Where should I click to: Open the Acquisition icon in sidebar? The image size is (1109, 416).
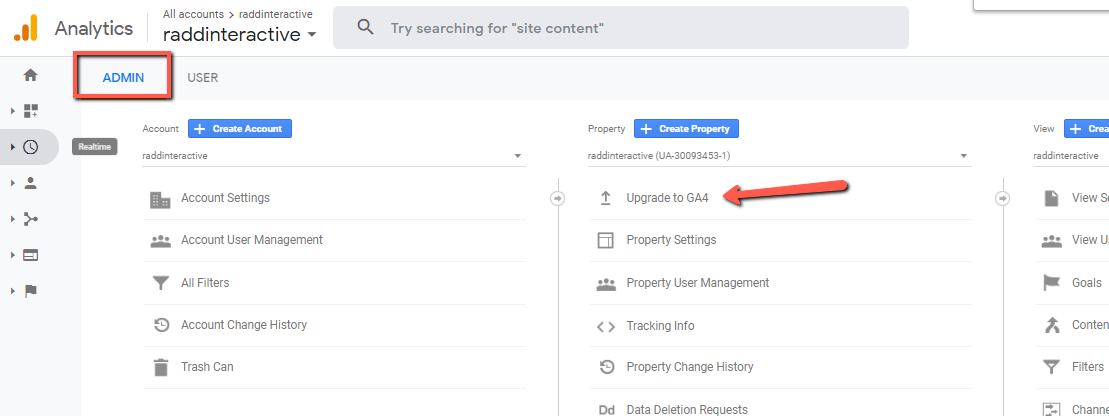click(30, 219)
